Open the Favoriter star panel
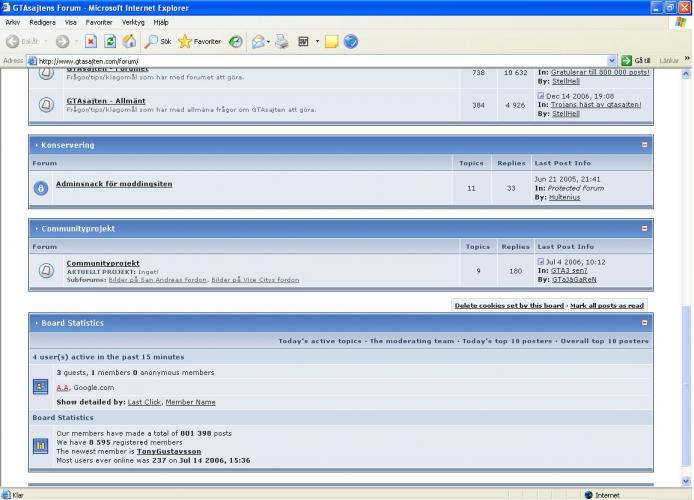 199,41
